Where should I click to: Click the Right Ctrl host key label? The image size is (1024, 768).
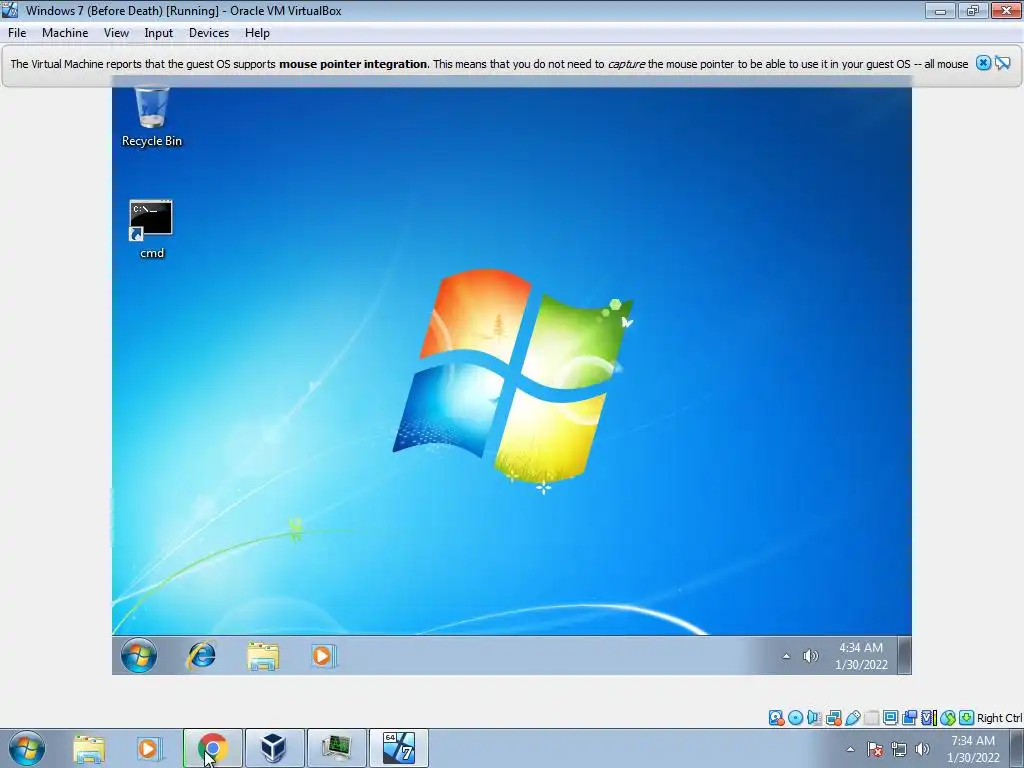pyautogui.click(x=1000, y=718)
